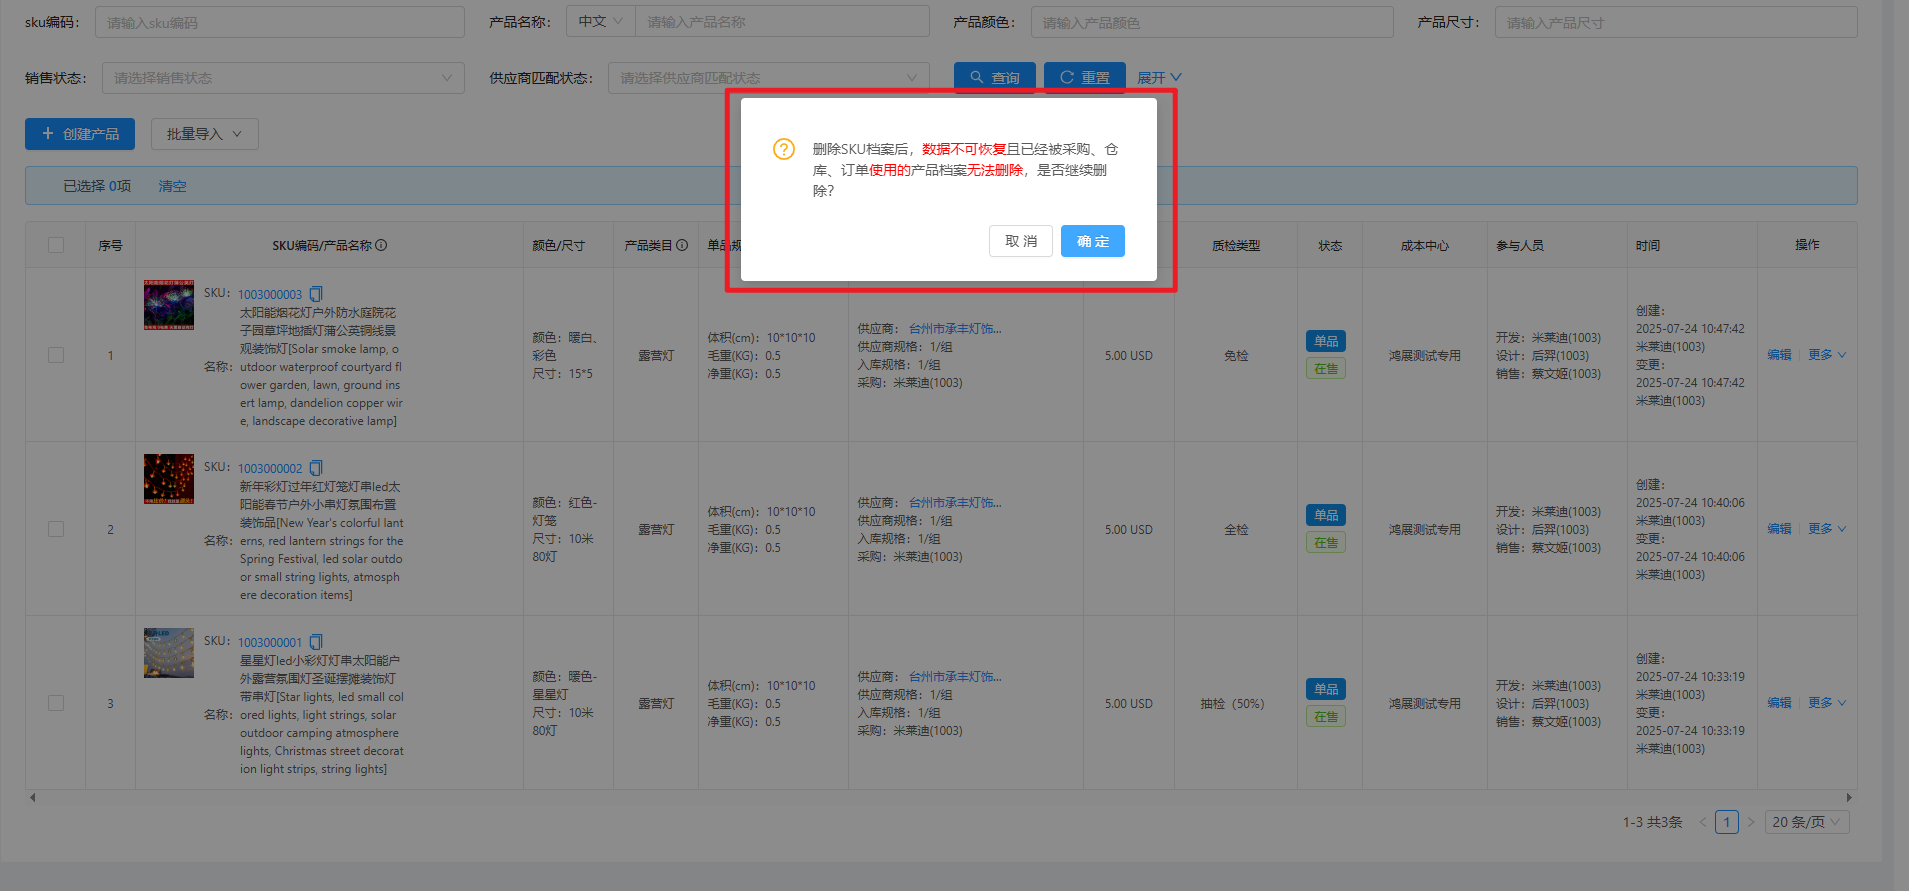This screenshot has height=891, width=1909.
Task: Open the 20 条/页 page size dropdown
Action: click(x=1806, y=822)
